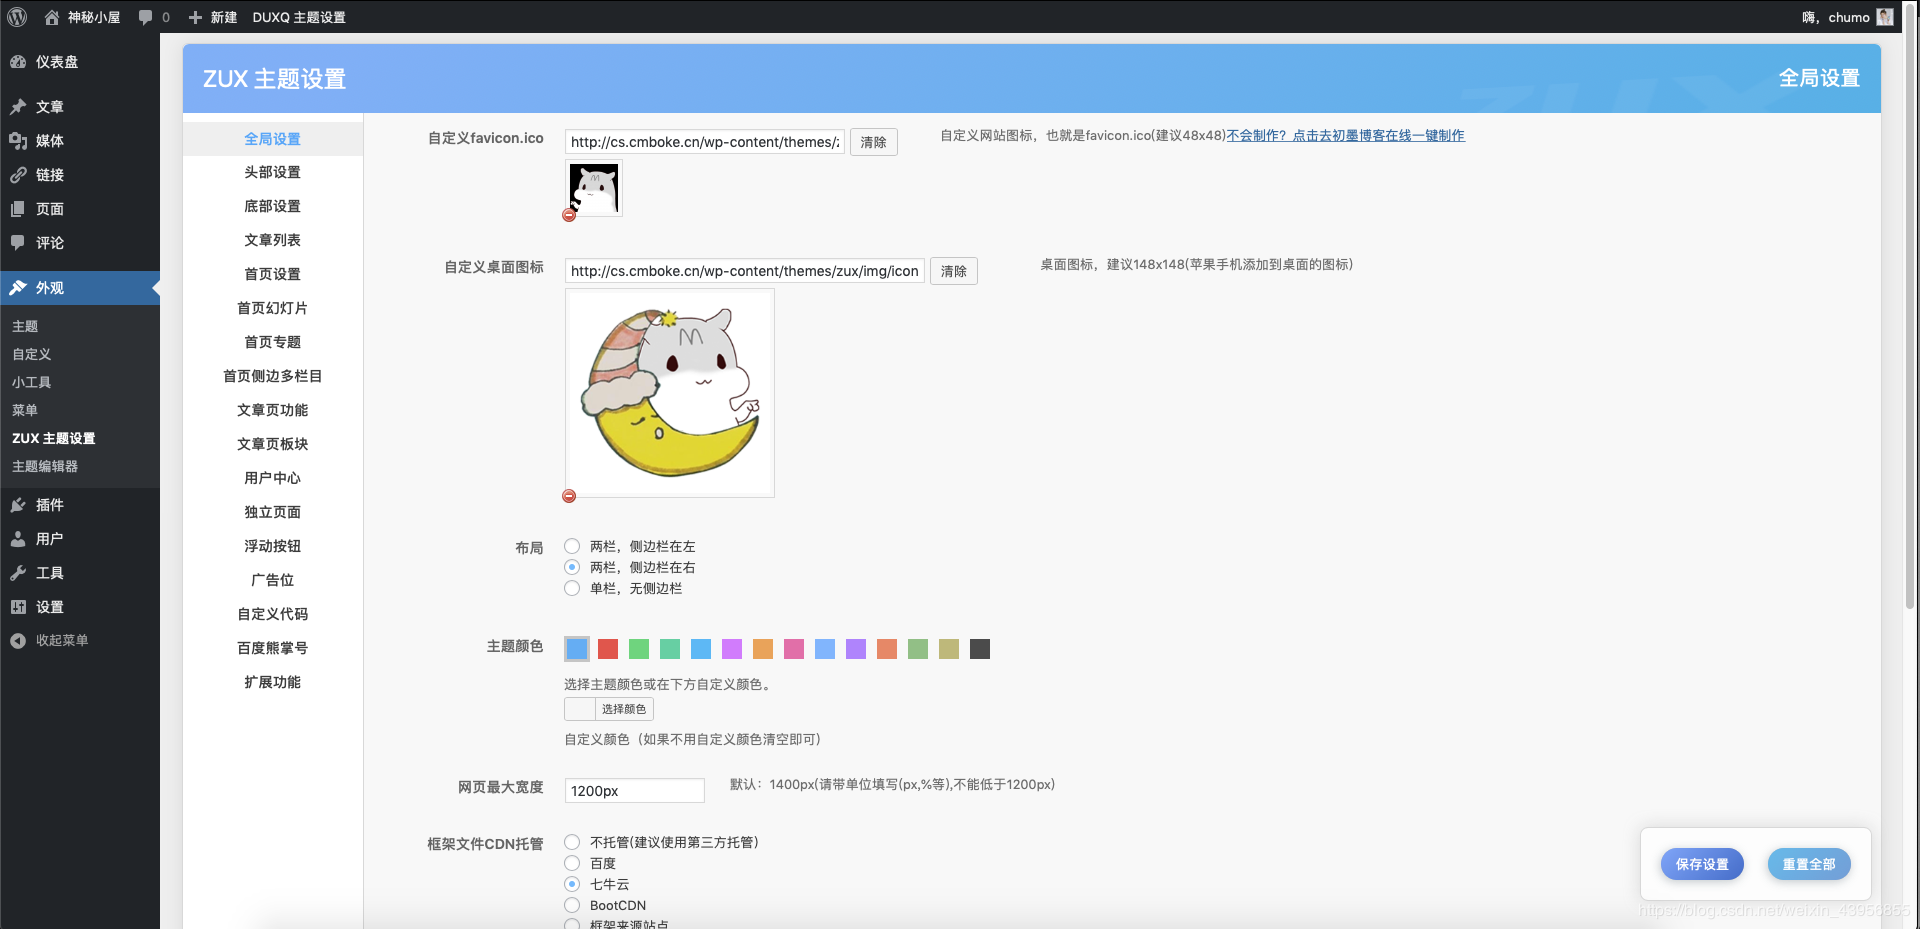Open 插件 plug icon in sidebar
This screenshot has width=1920, height=929.
18,505
